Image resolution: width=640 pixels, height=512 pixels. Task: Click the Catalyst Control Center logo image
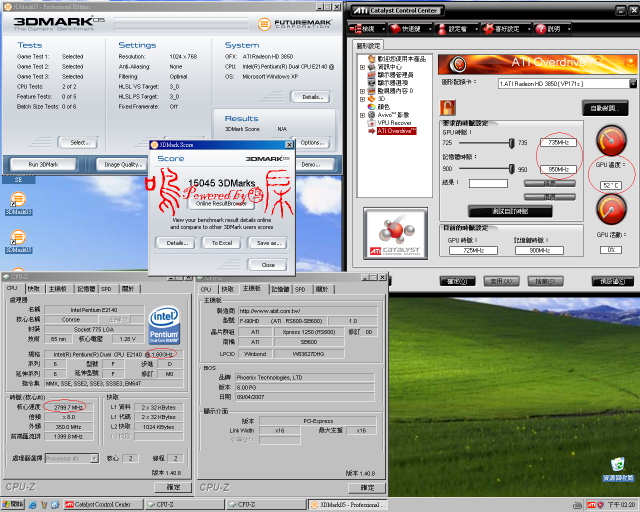click(x=396, y=234)
